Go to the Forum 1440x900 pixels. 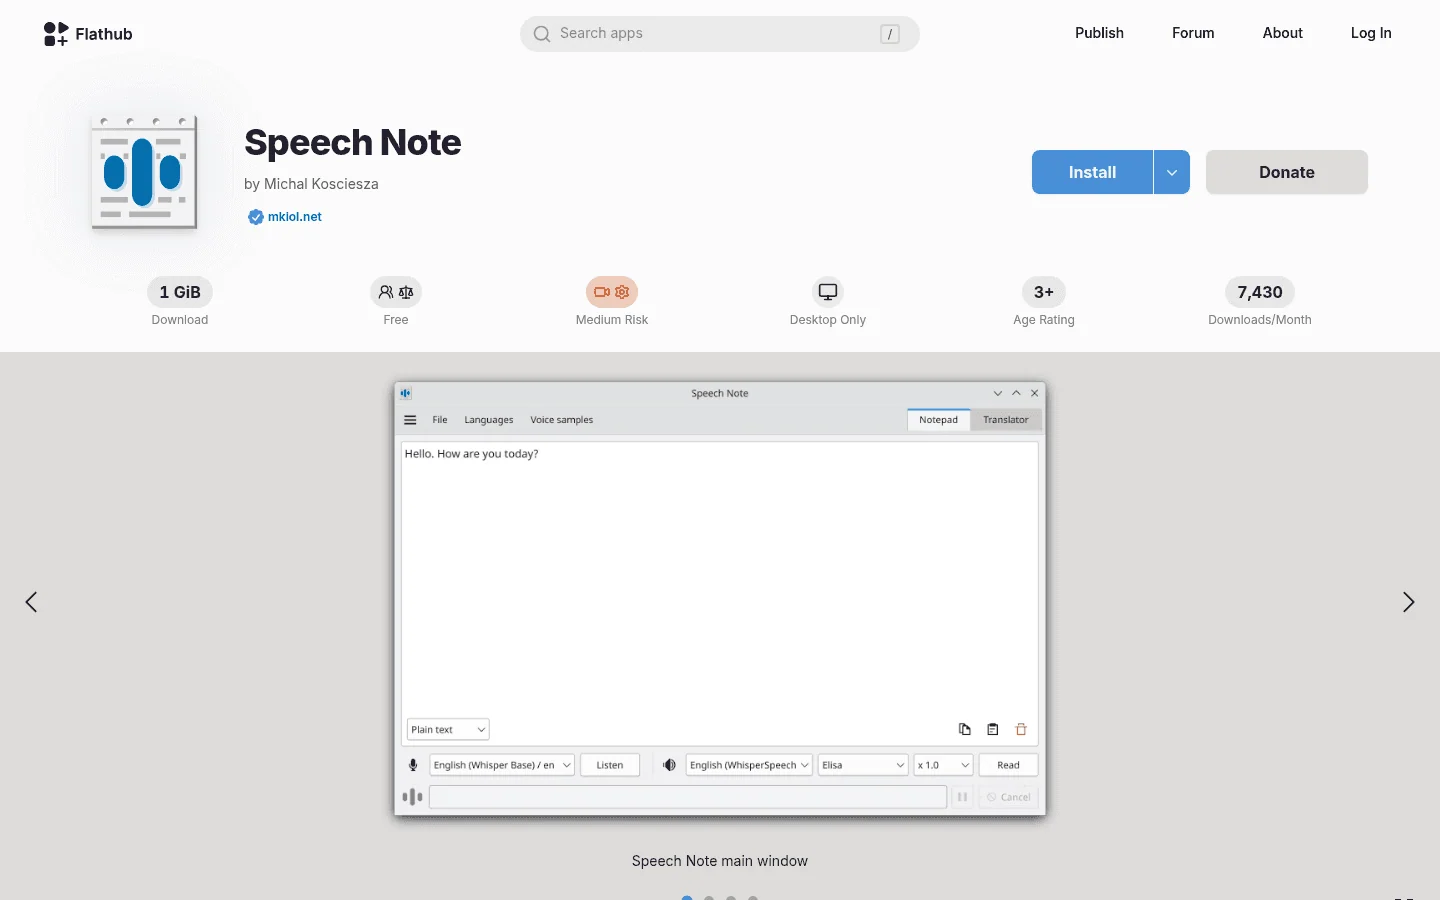click(x=1193, y=33)
